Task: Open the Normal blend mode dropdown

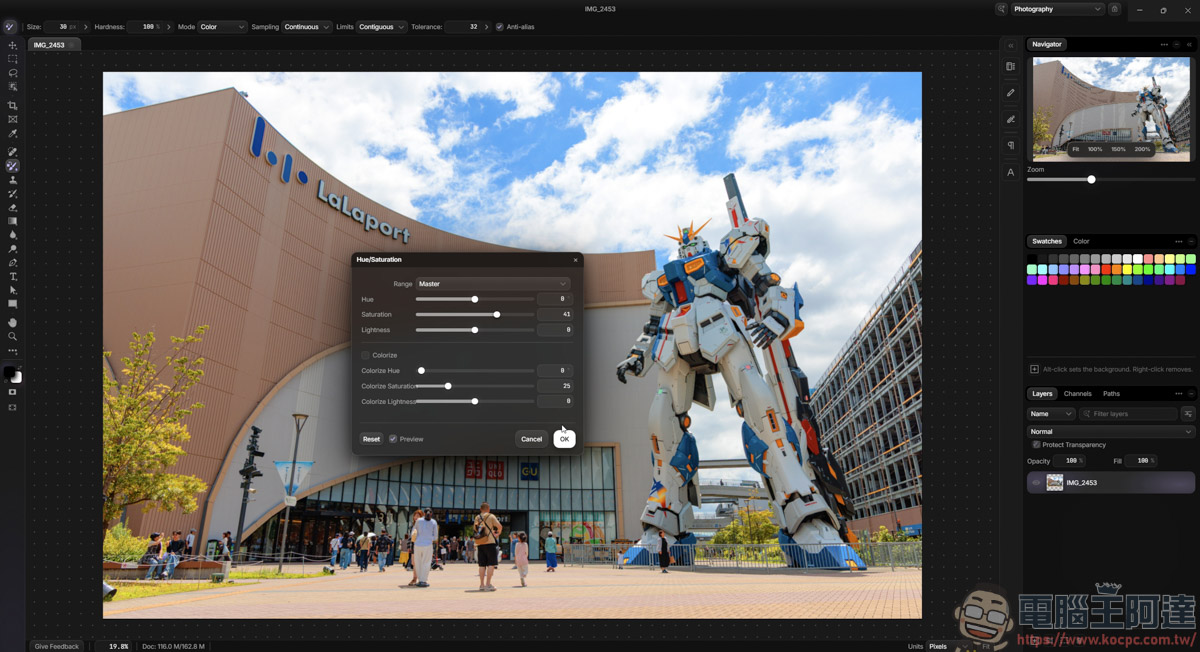Action: point(1111,432)
